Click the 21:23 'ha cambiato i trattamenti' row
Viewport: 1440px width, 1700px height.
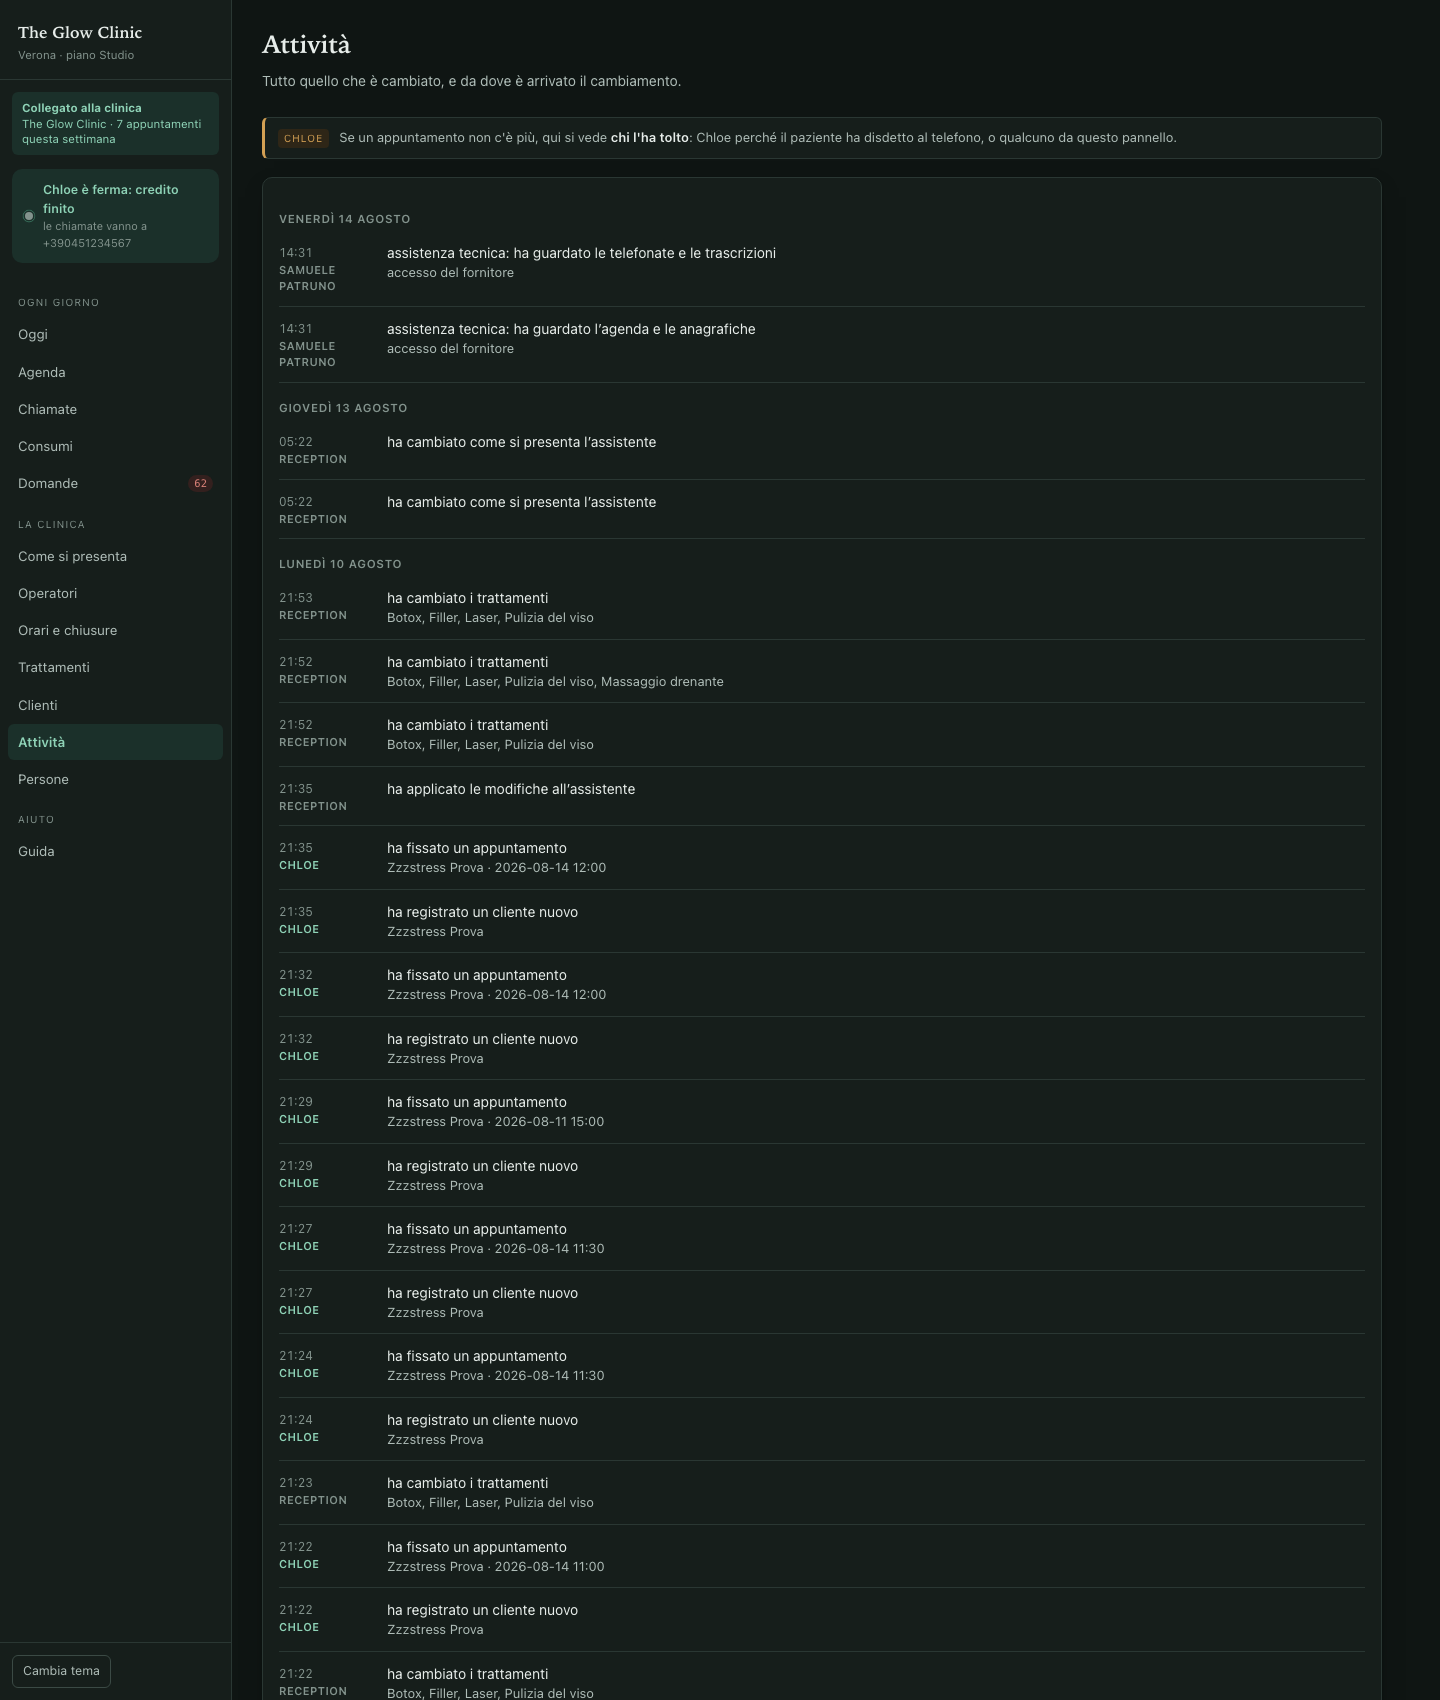pyautogui.click(x=821, y=1492)
